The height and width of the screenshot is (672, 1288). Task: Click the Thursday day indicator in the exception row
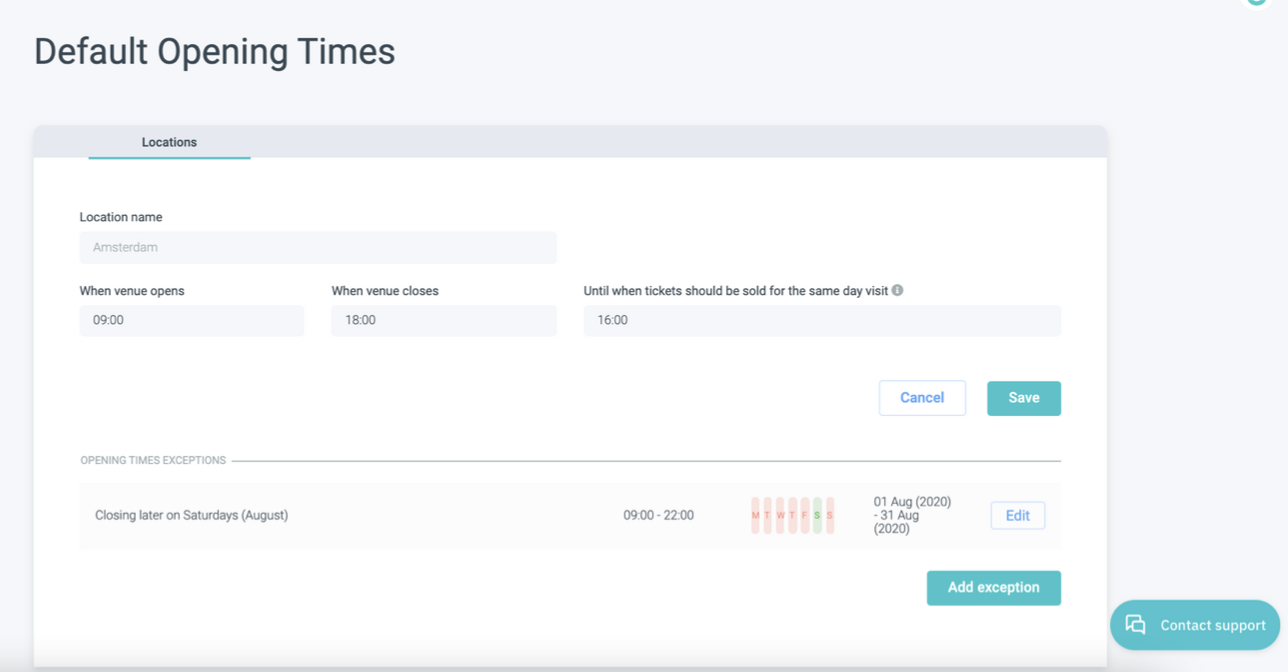(792, 516)
